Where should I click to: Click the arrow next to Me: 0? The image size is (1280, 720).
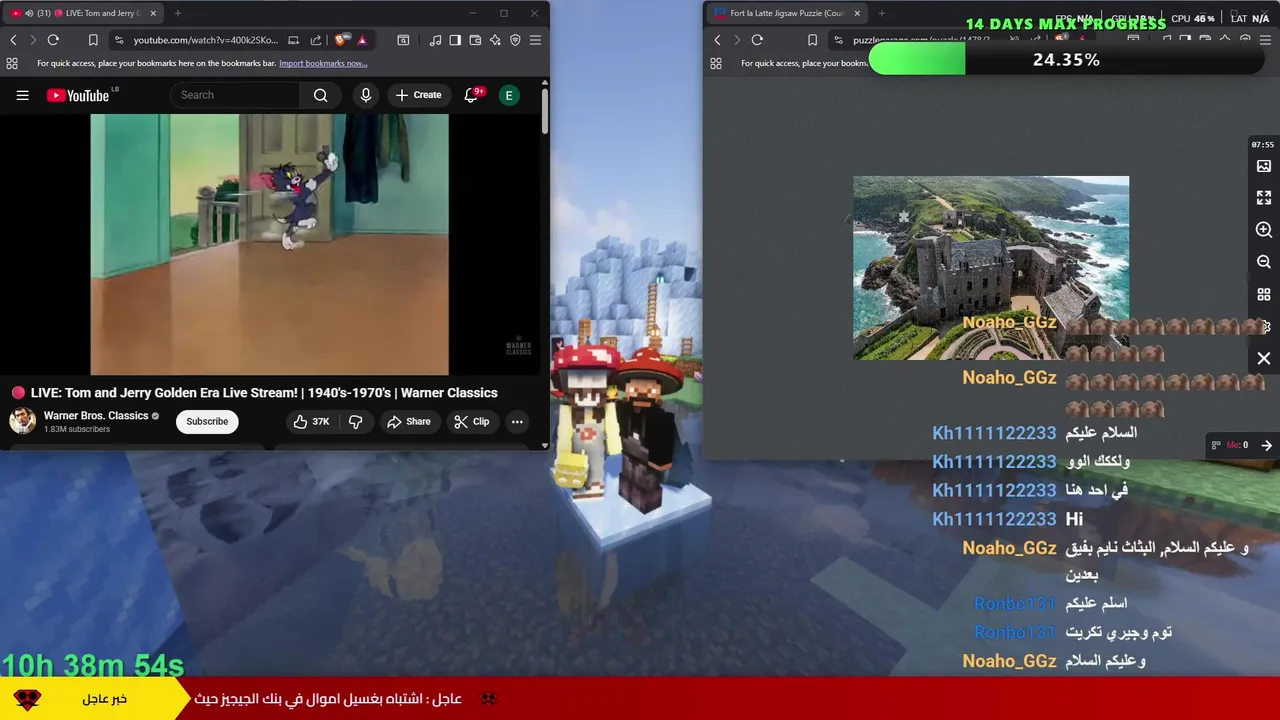point(1266,445)
